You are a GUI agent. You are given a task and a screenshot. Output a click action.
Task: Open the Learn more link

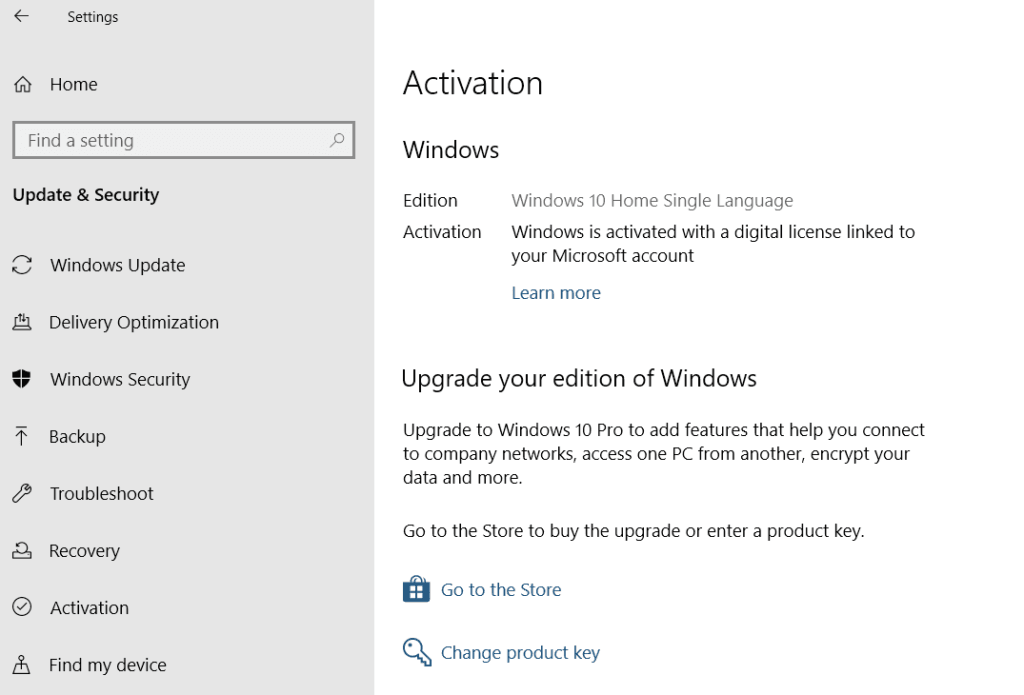(x=556, y=293)
